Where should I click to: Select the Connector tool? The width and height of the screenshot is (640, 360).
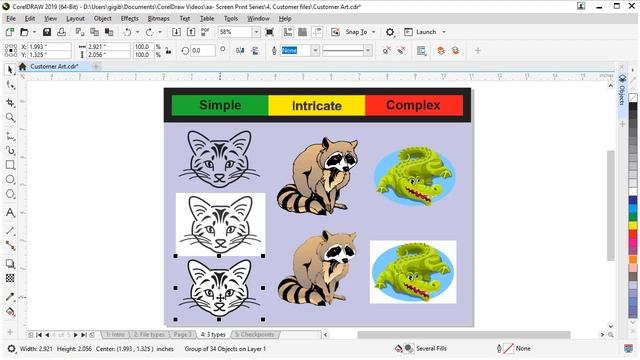10,245
